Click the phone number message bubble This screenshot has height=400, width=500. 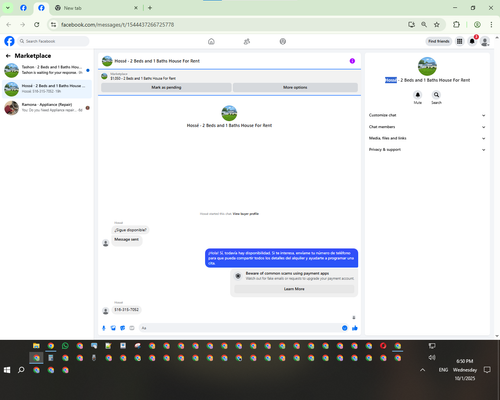tap(126, 310)
